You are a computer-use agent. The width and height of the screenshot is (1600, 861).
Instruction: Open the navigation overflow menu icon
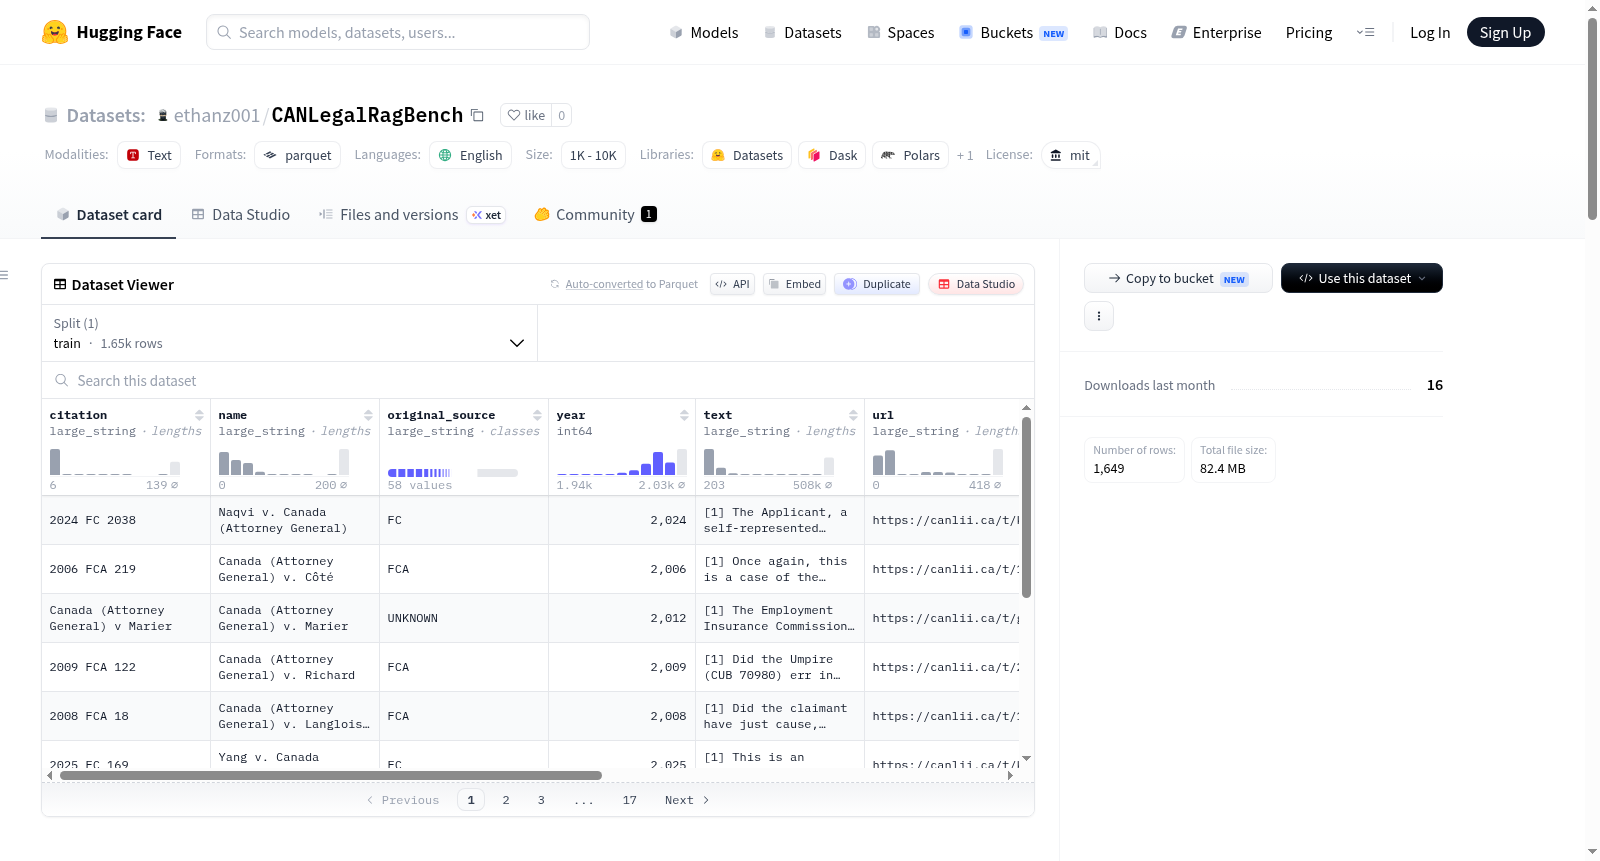(1365, 33)
